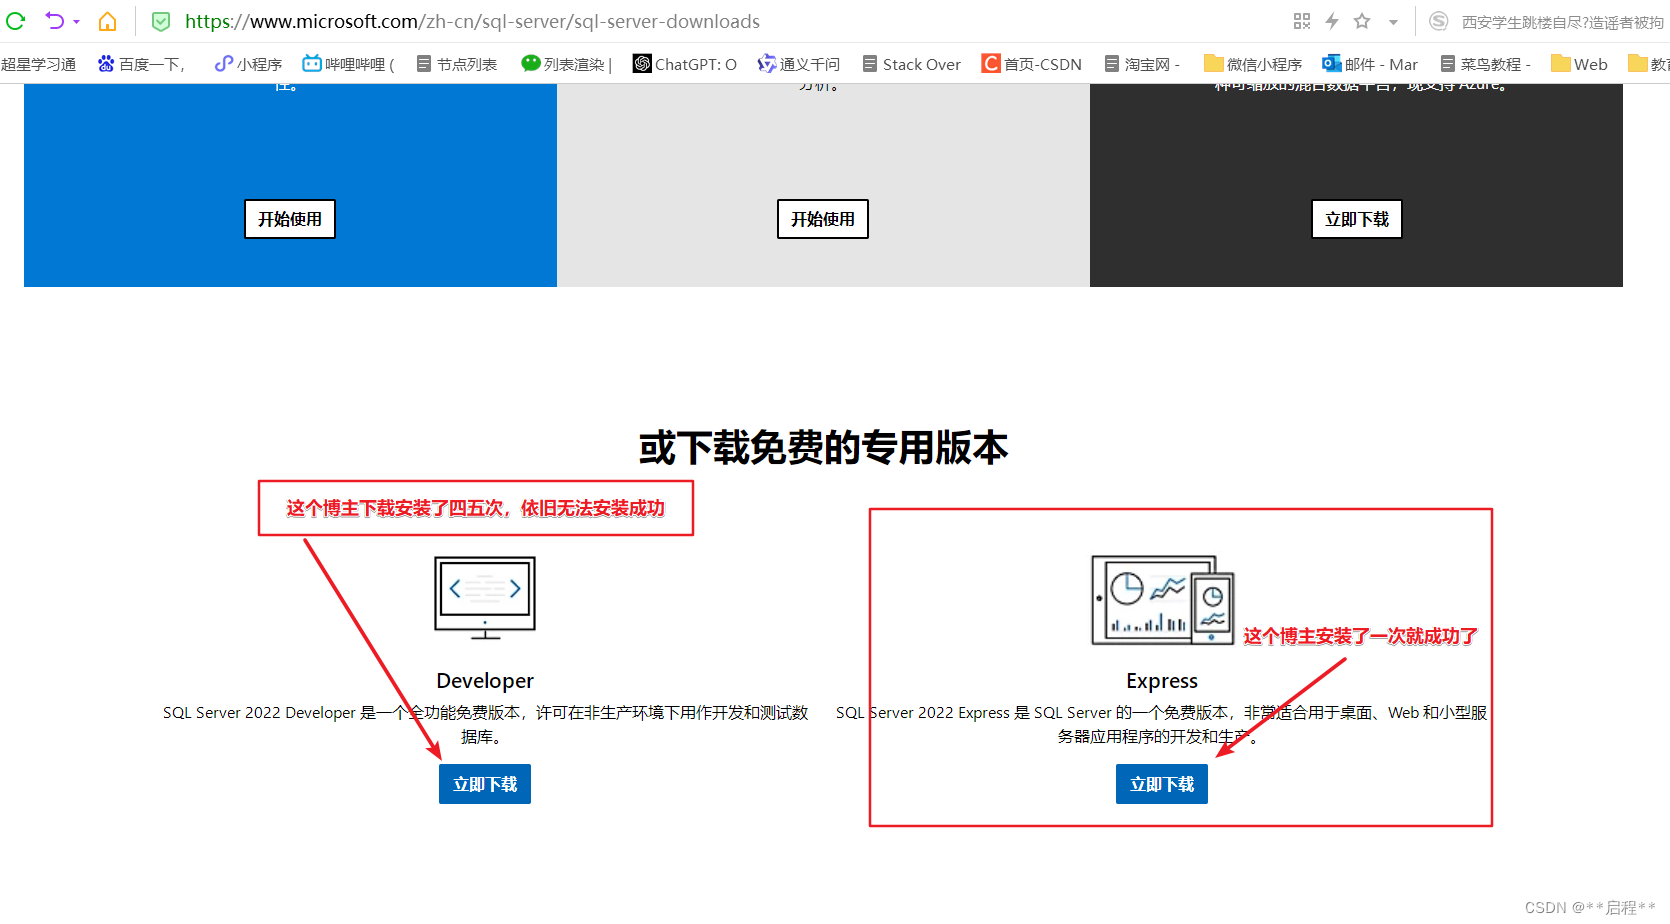Expand the dropdown arrow beside the star
Viewport: 1670px width, 924px height.
coord(1393,22)
